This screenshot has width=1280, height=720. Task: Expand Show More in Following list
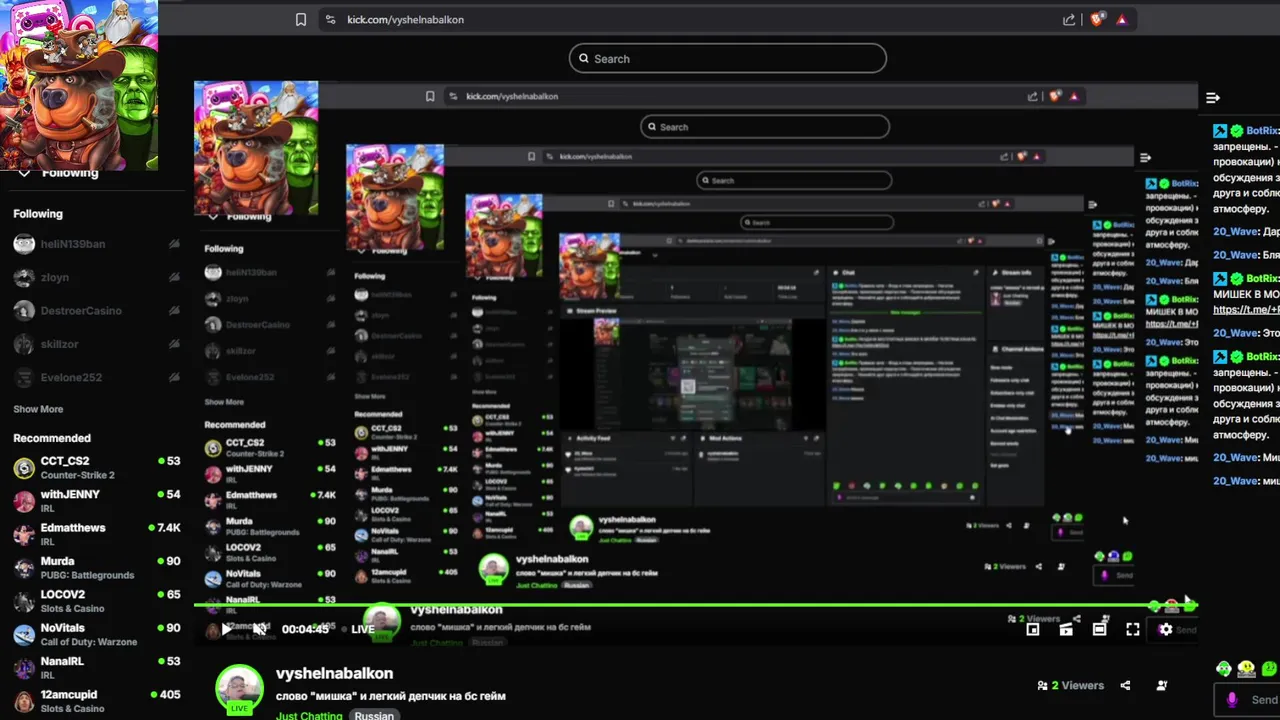[x=38, y=409]
